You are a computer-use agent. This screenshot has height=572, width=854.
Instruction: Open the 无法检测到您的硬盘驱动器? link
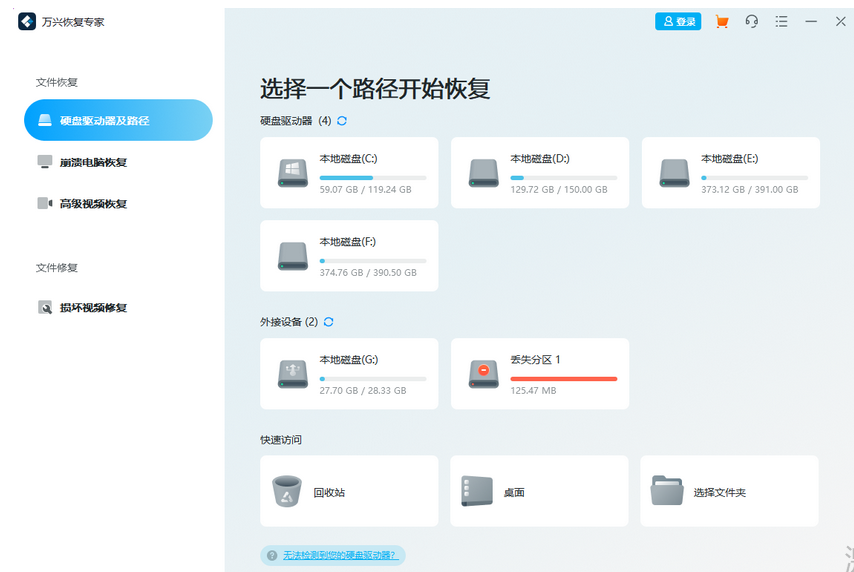tap(341, 555)
